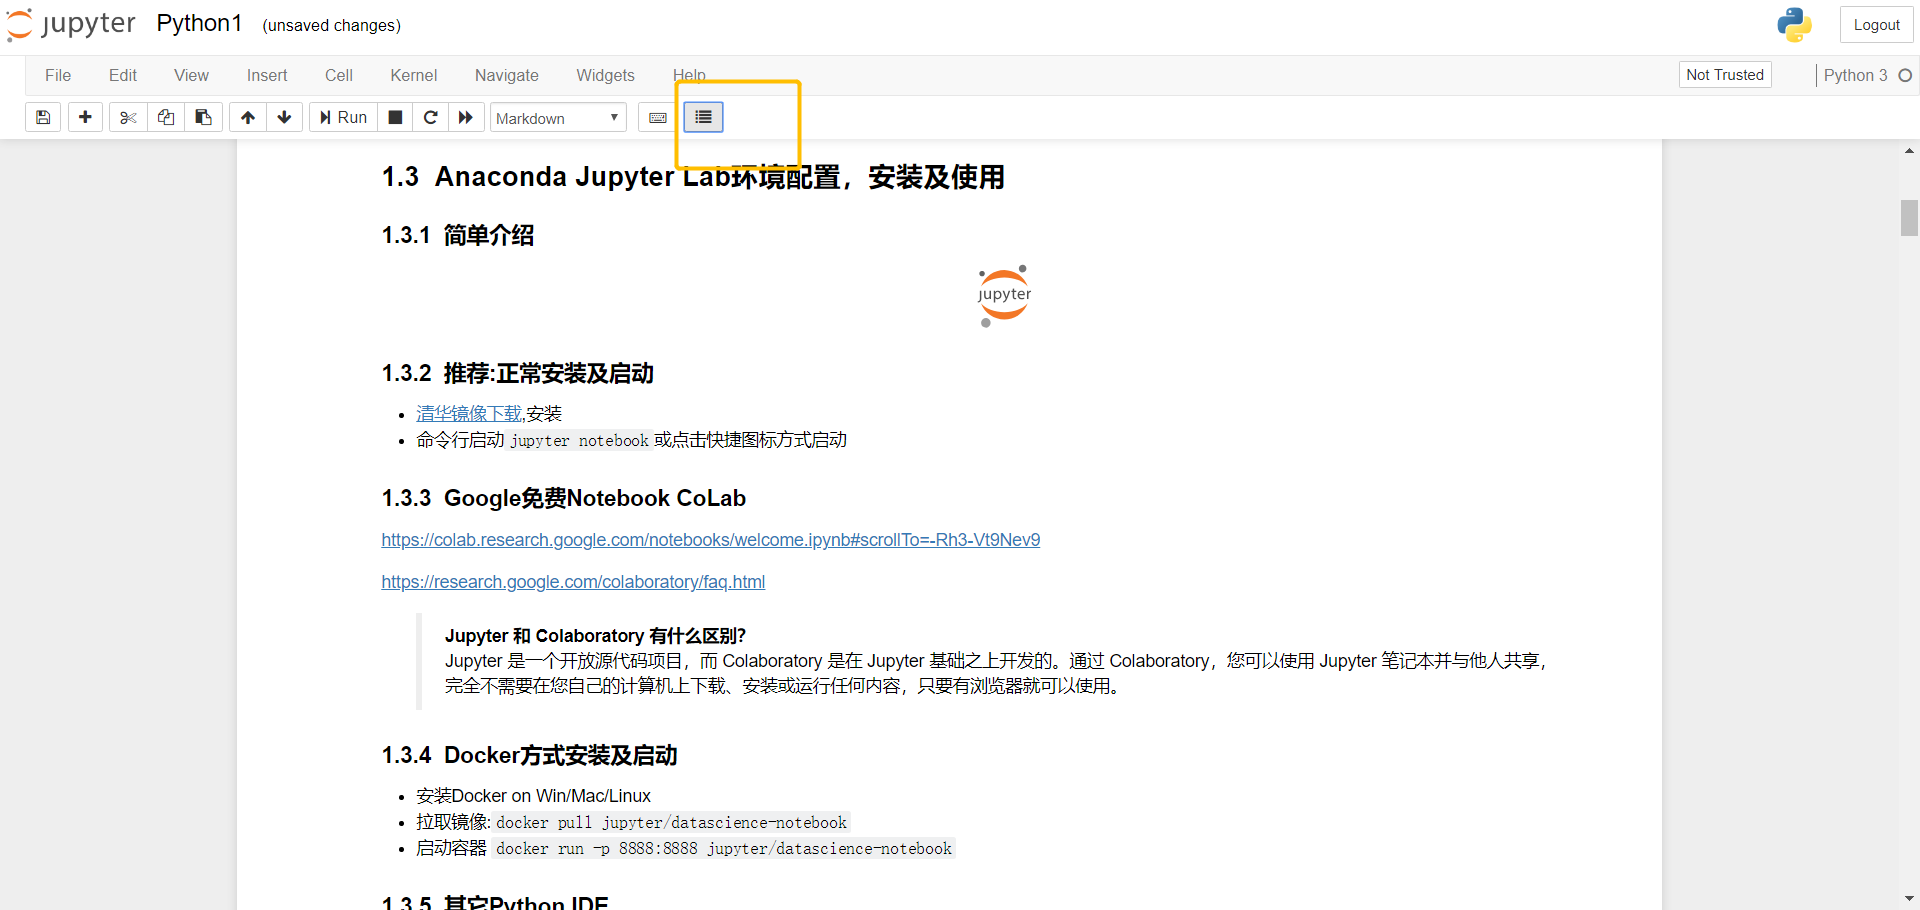Interrupt the kernel with stop icon

tap(395, 118)
